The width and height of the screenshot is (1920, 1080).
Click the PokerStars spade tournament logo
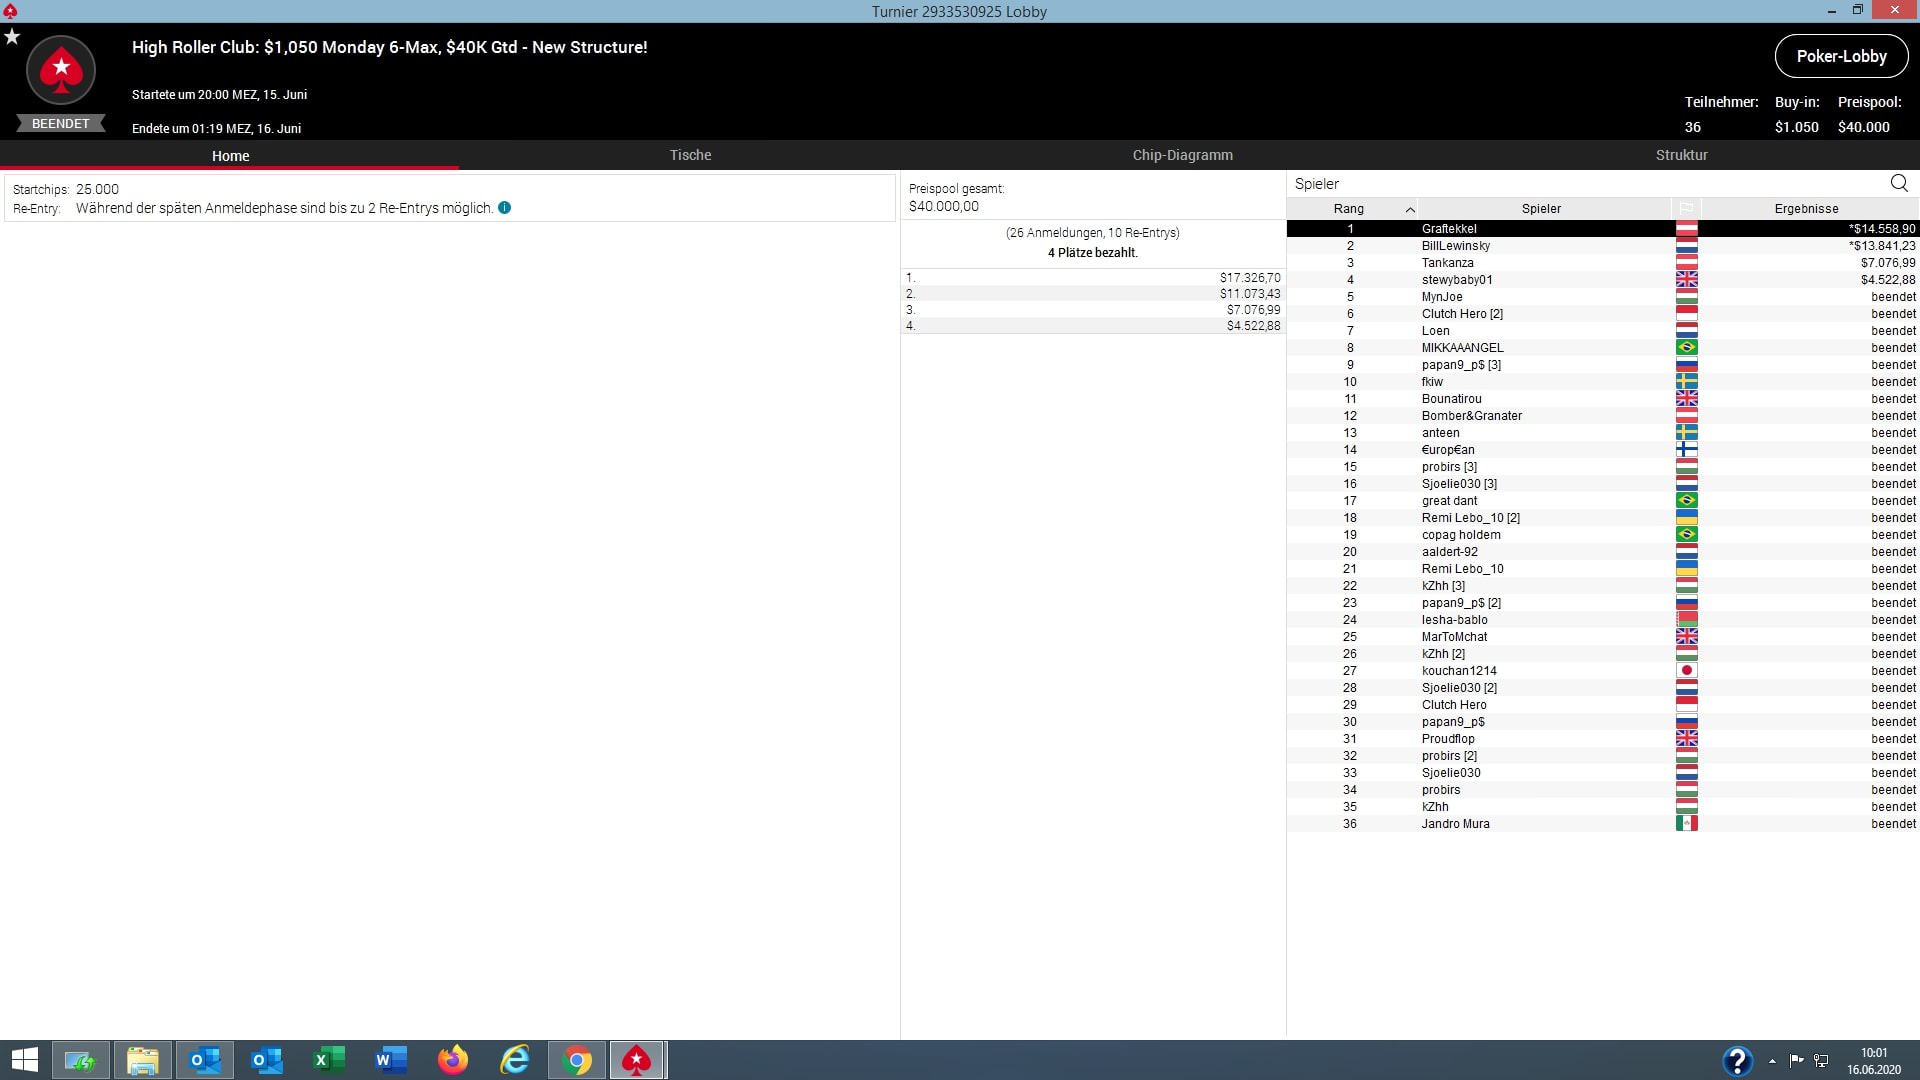click(61, 70)
